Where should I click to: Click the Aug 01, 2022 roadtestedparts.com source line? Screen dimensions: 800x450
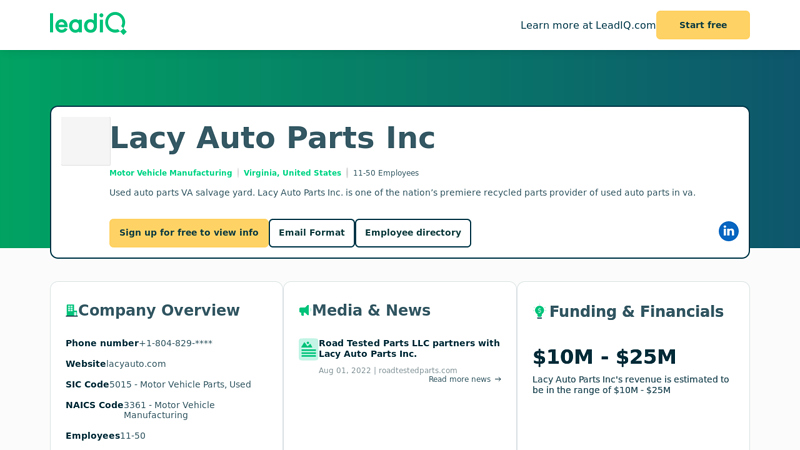388,370
